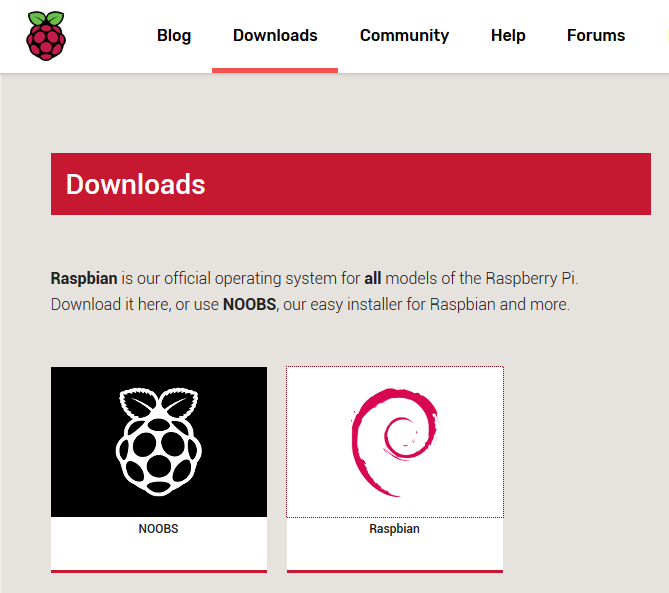Viewport: 669px width, 593px height.
Task: Select the Downloads navigation tab
Action: 275,35
